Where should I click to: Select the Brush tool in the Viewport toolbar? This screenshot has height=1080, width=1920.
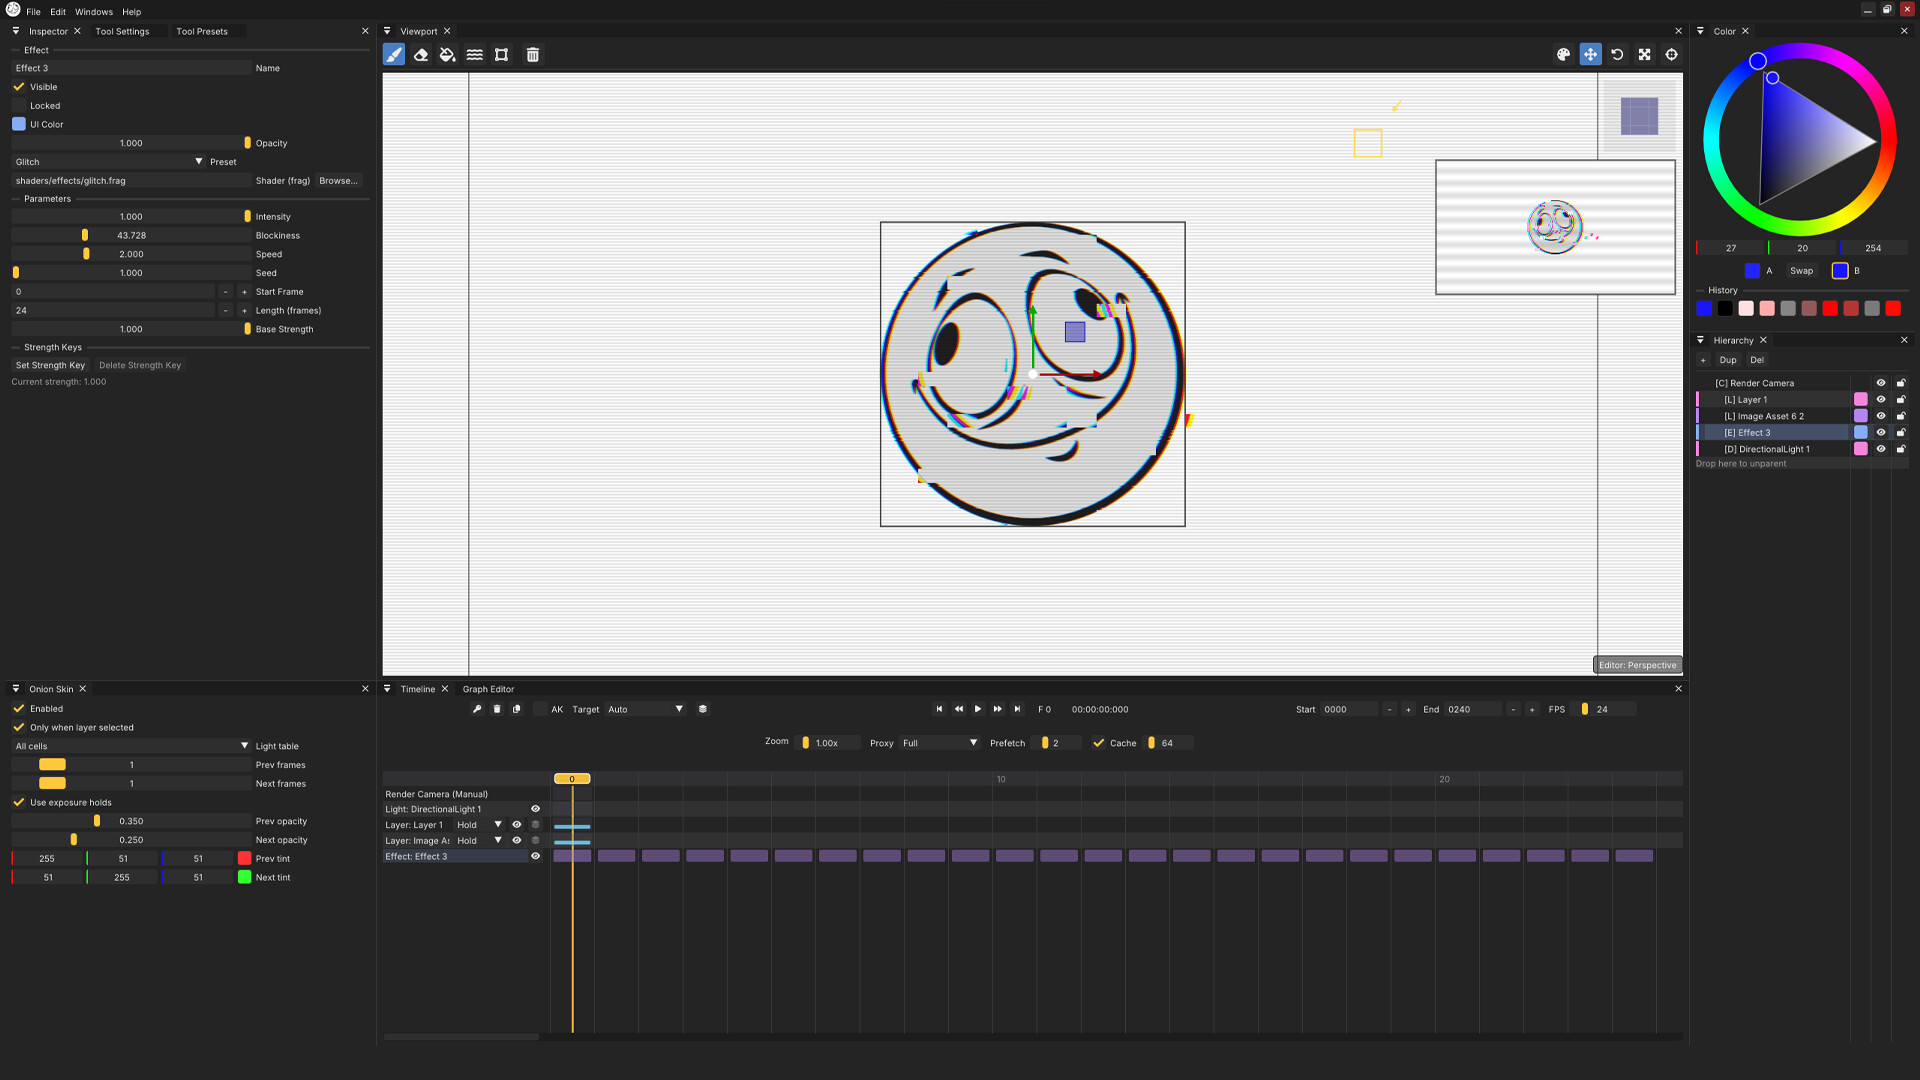[394, 55]
